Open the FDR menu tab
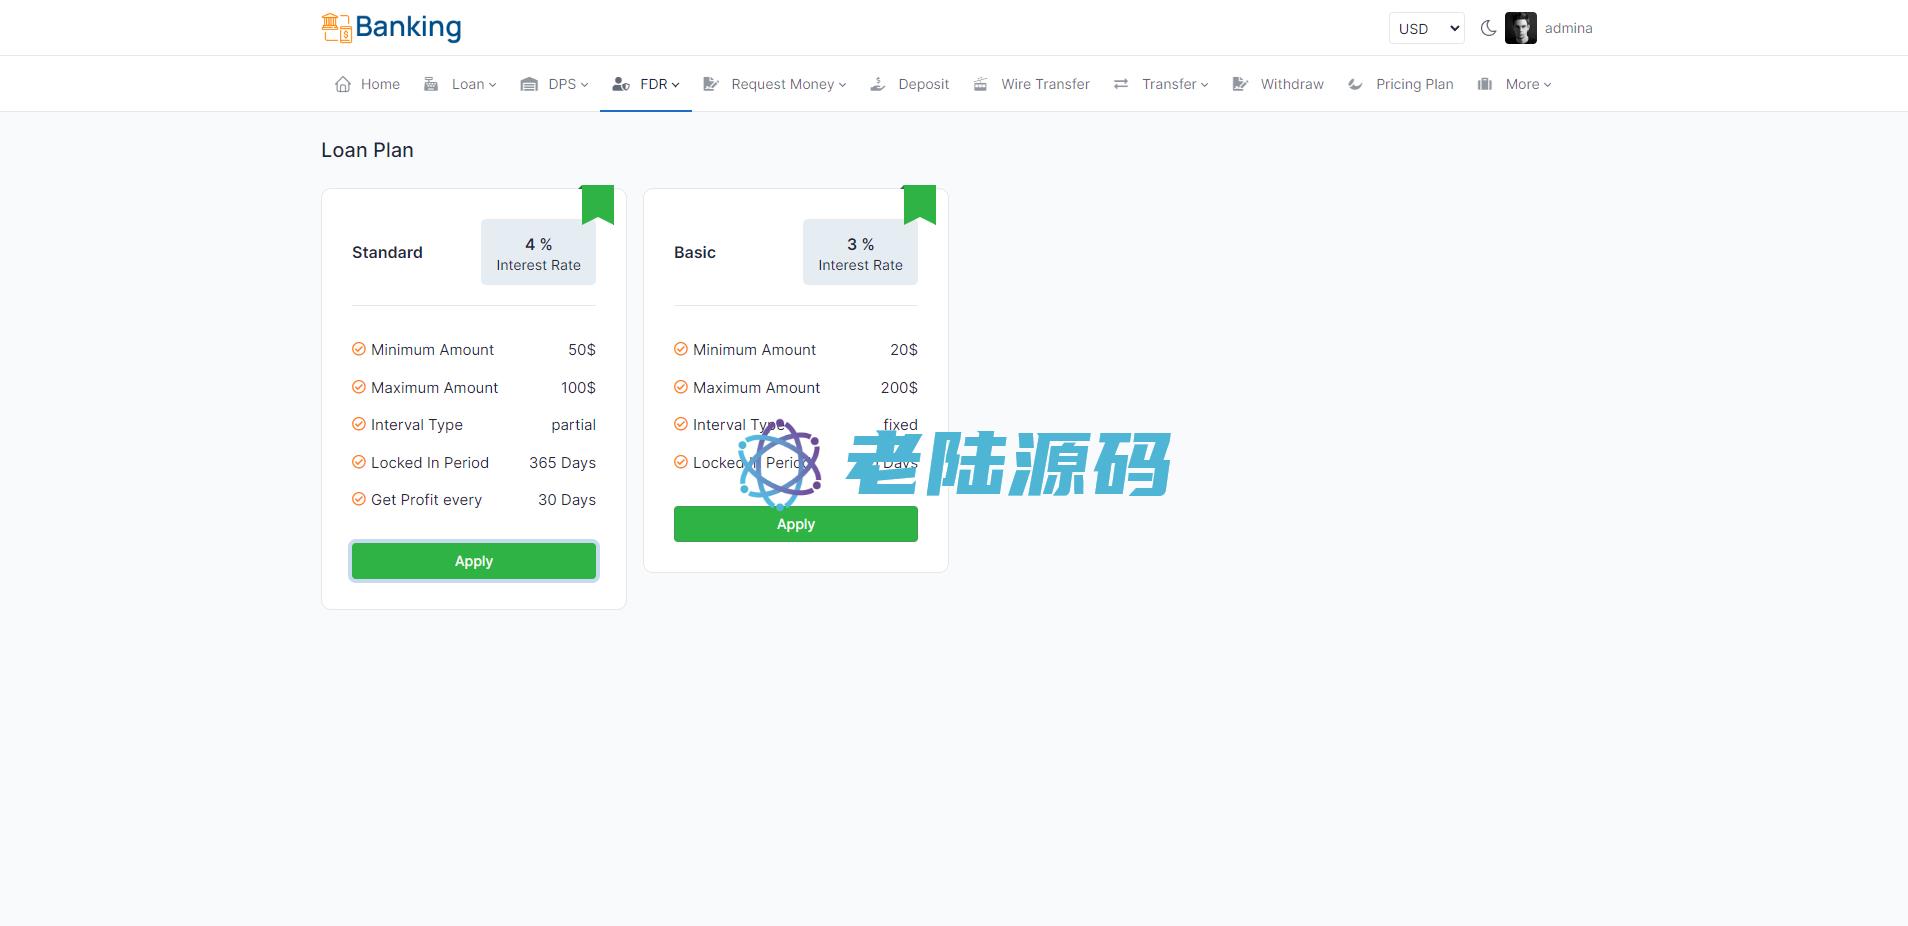The image size is (1908, 926). [646, 84]
